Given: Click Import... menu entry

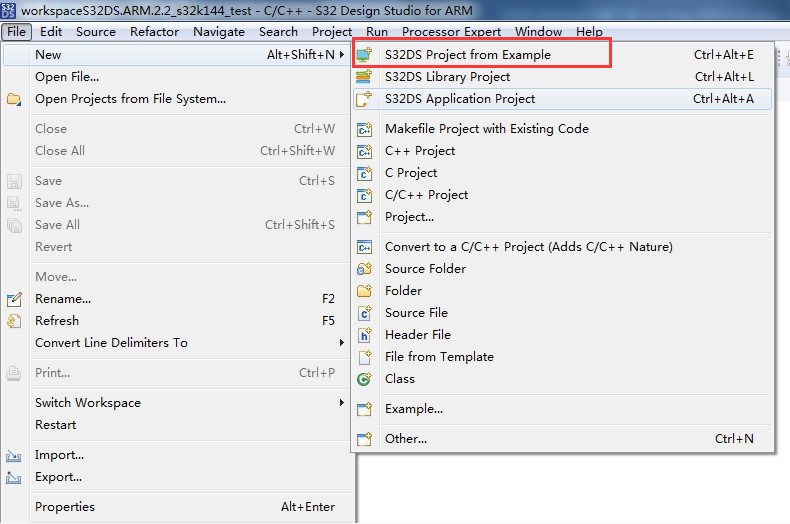Looking at the screenshot, I should coord(176,455).
